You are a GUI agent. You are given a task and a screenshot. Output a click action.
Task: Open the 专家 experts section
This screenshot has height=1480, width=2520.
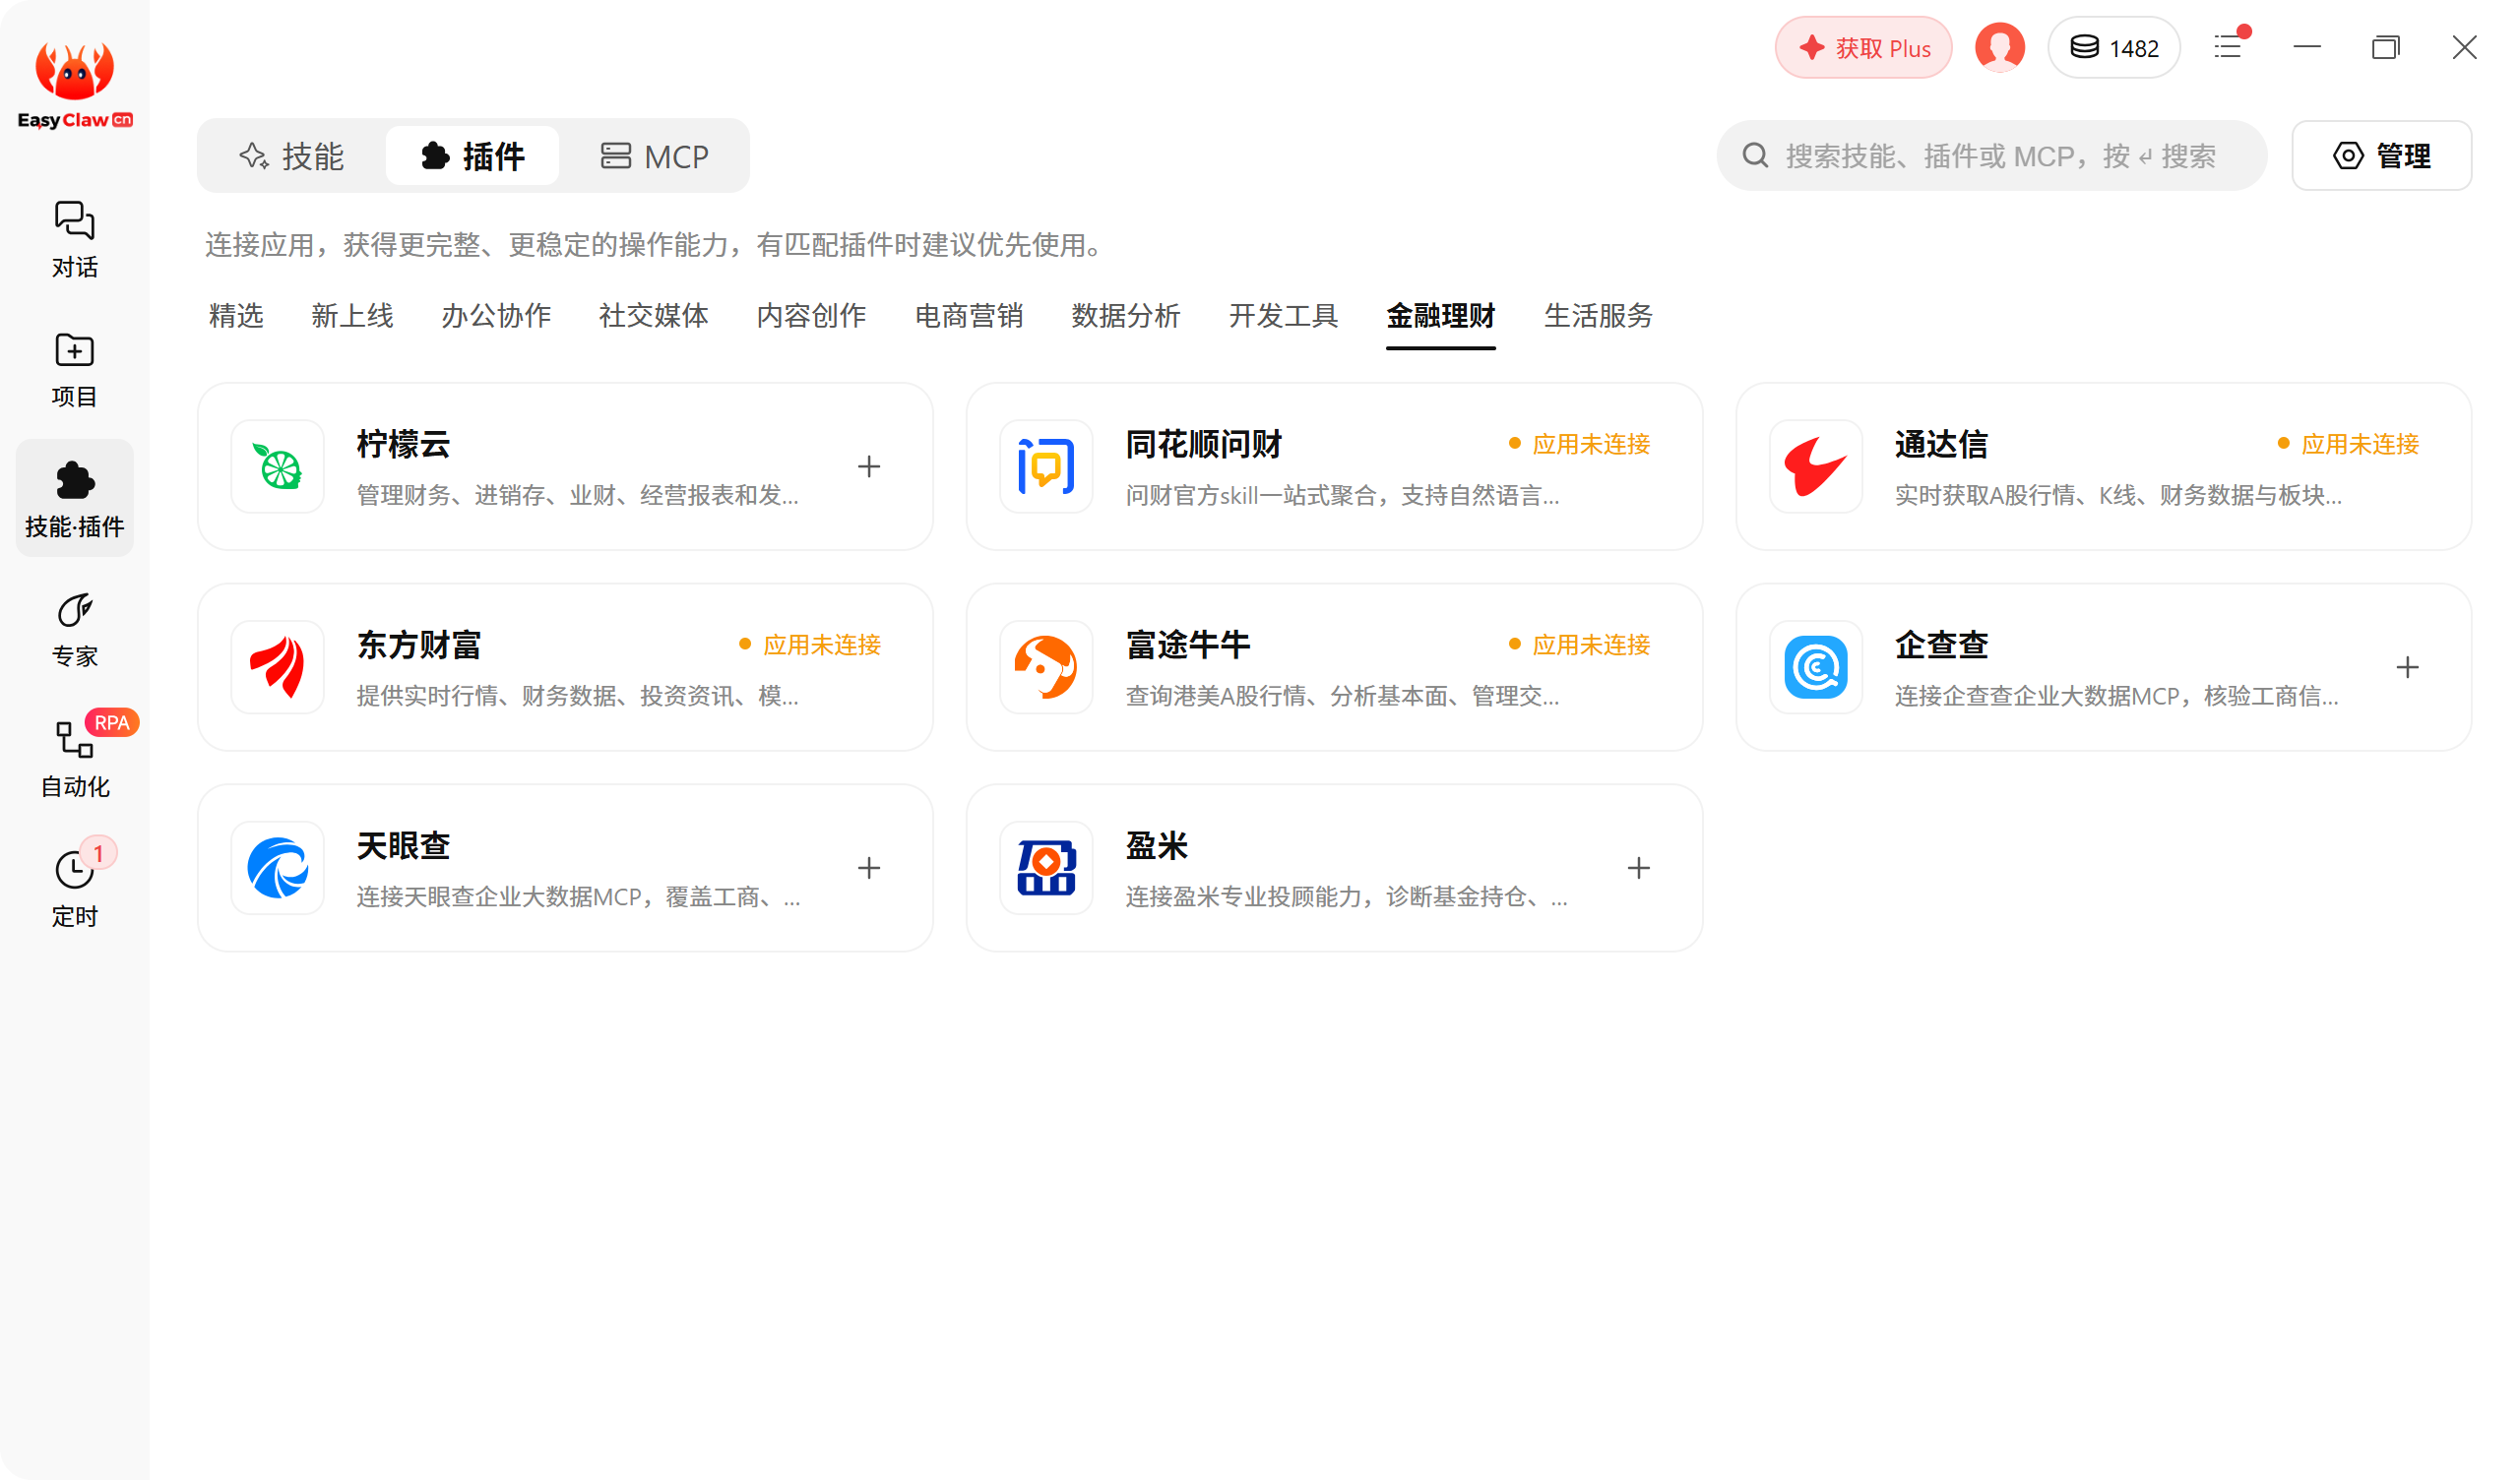[x=75, y=630]
